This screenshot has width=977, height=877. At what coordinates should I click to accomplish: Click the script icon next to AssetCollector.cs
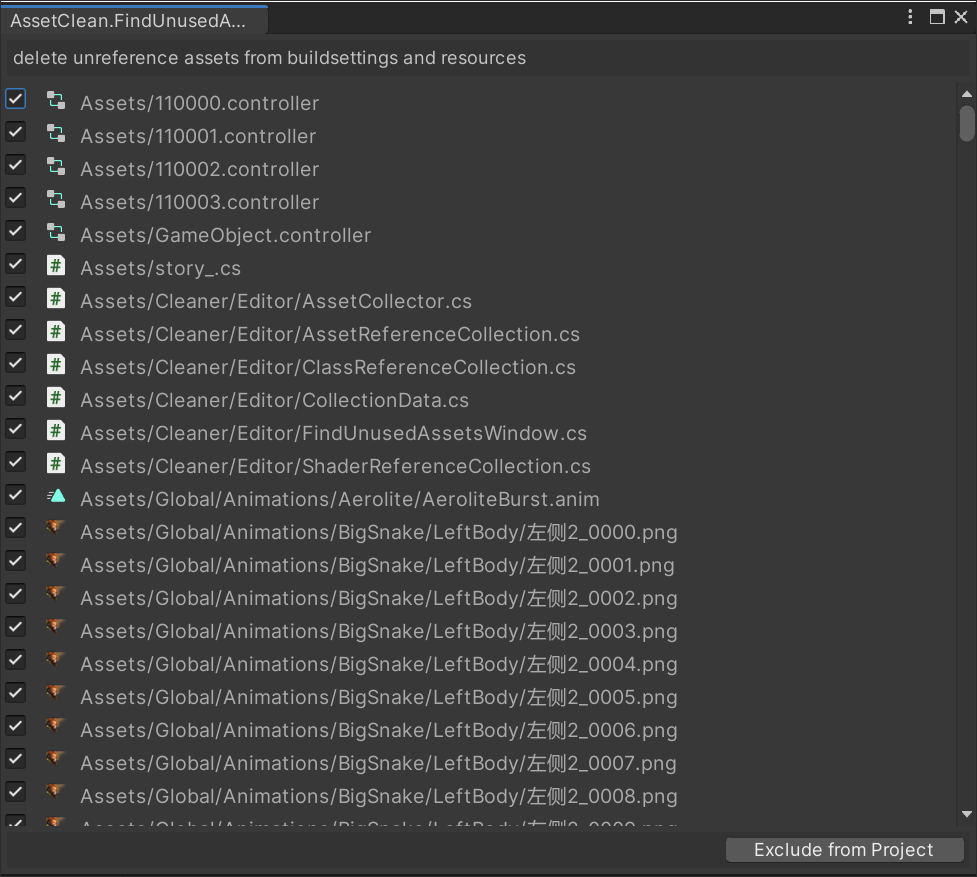(x=56, y=298)
